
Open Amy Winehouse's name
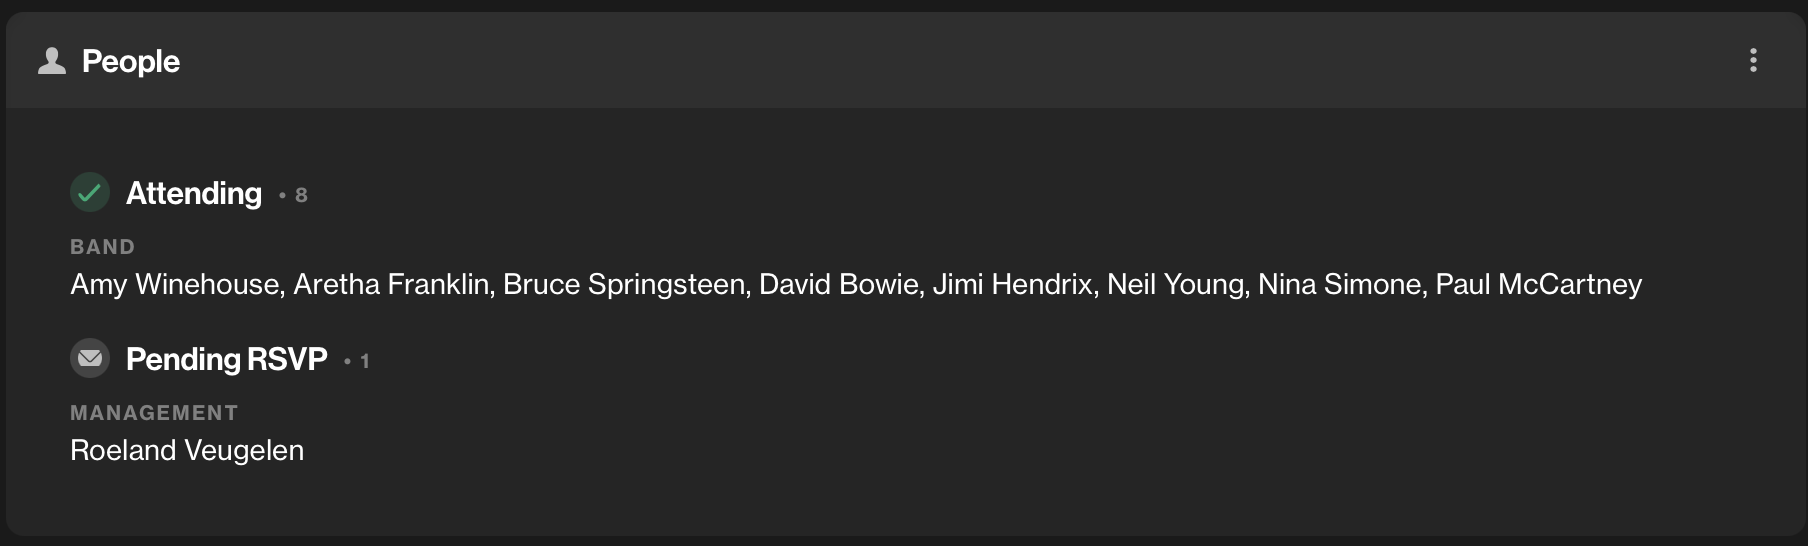pyautogui.click(x=174, y=285)
